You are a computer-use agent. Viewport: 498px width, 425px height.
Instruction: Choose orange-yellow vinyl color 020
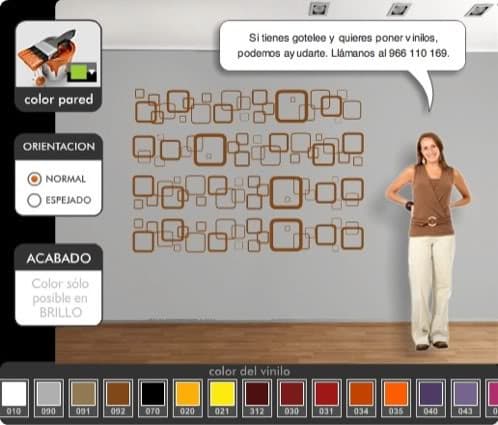click(188, 398)
